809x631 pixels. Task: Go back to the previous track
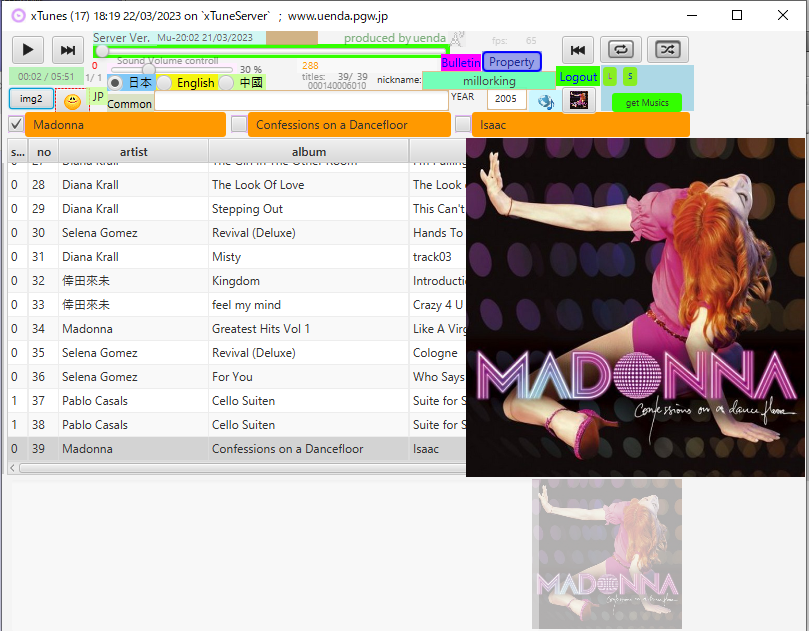(577, 49)
